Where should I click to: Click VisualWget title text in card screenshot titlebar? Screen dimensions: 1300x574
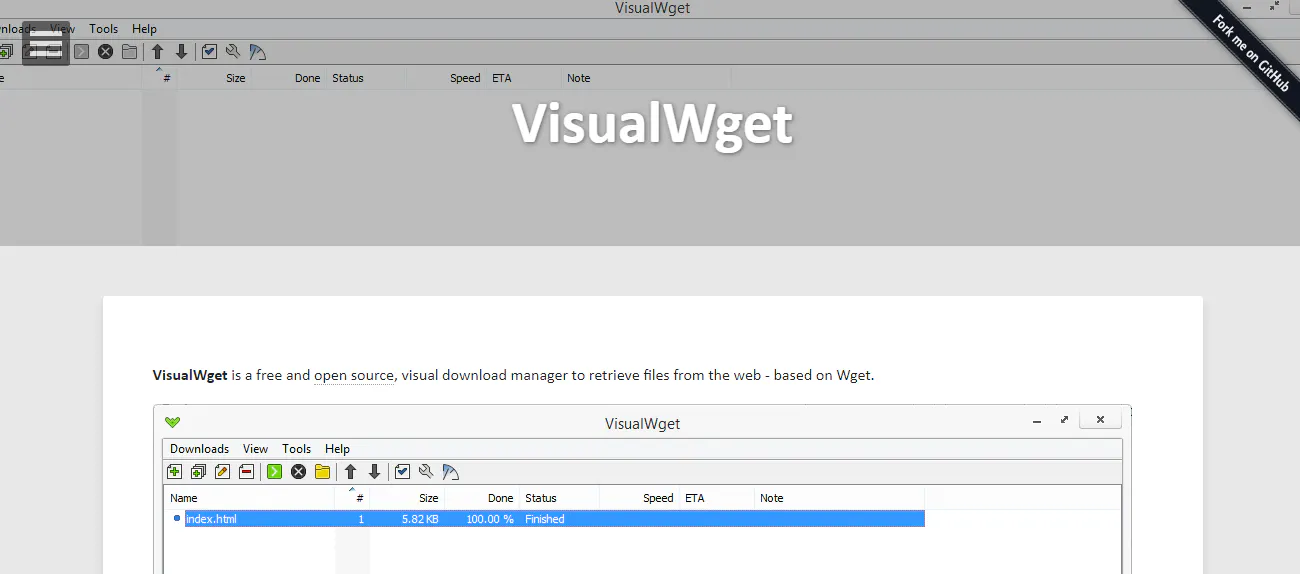[642, 423]
